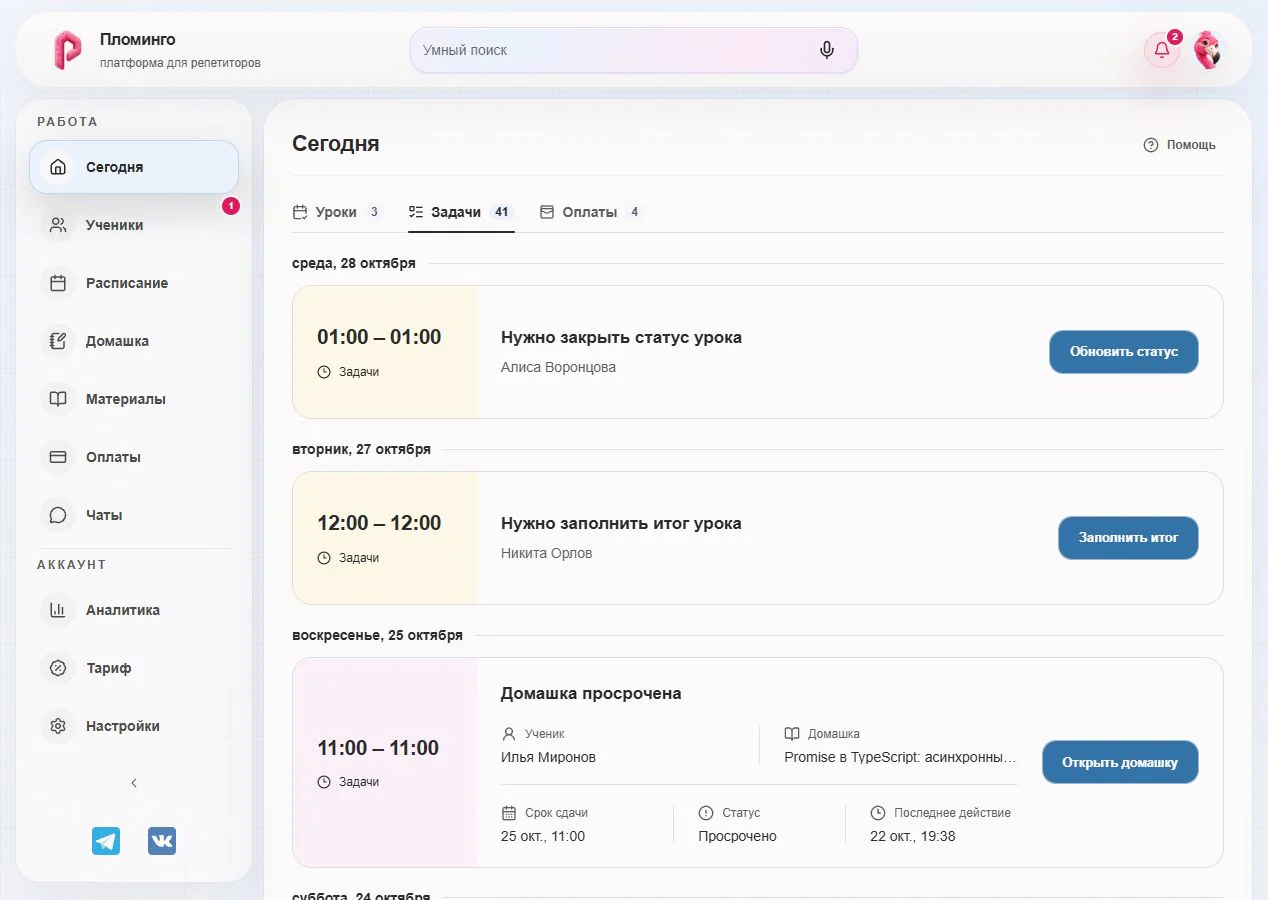
Task: Open Расписание in the sidebar
Action: point(134,283)
